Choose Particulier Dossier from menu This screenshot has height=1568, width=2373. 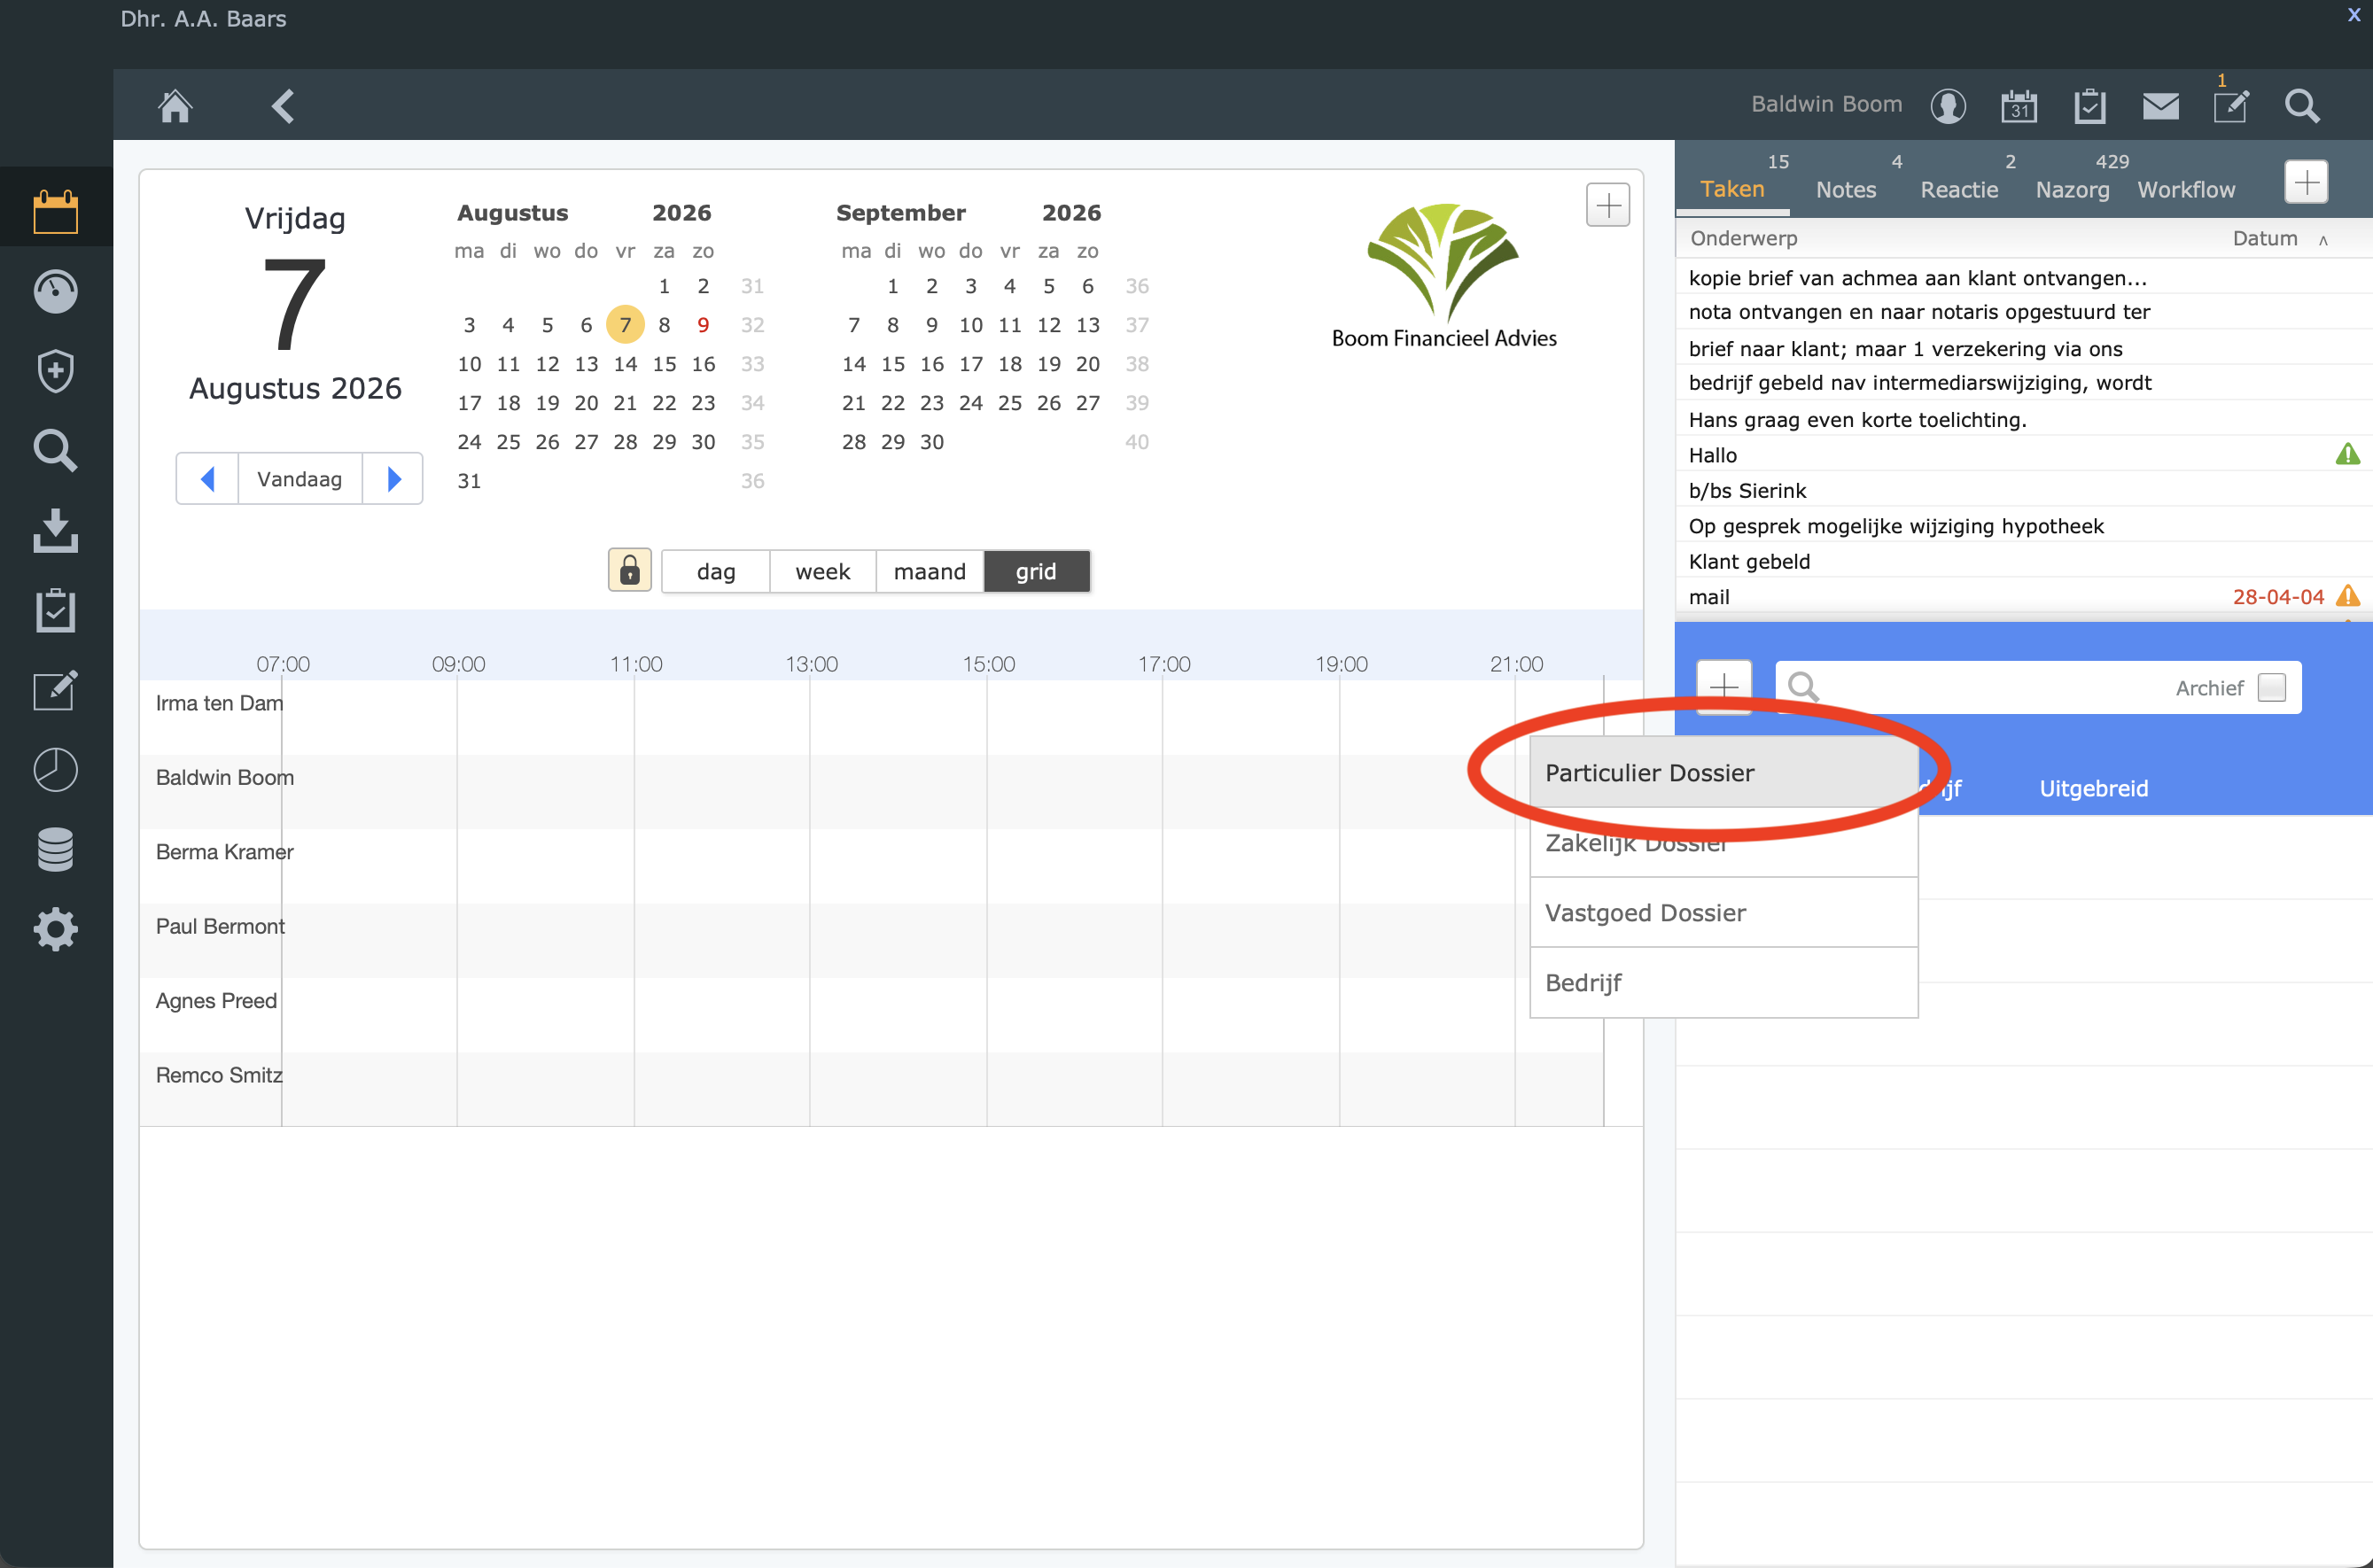click(1724, 772)
